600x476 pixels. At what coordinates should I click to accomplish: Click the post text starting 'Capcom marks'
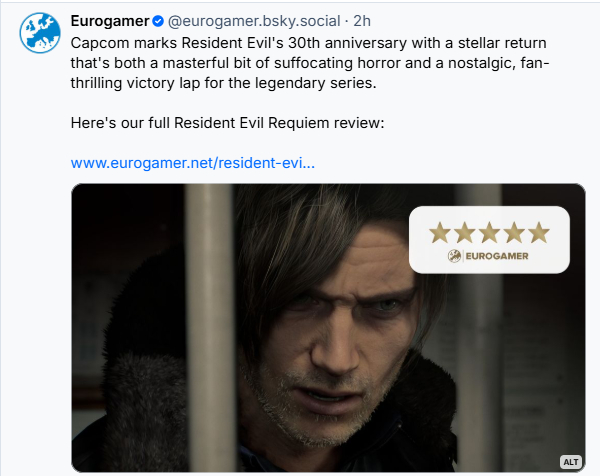coord(310,63)
